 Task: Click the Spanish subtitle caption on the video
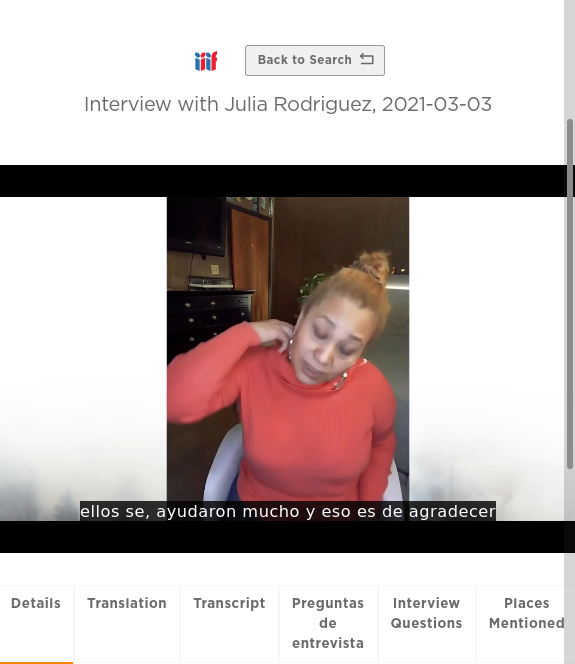click(x=288, y=511)
